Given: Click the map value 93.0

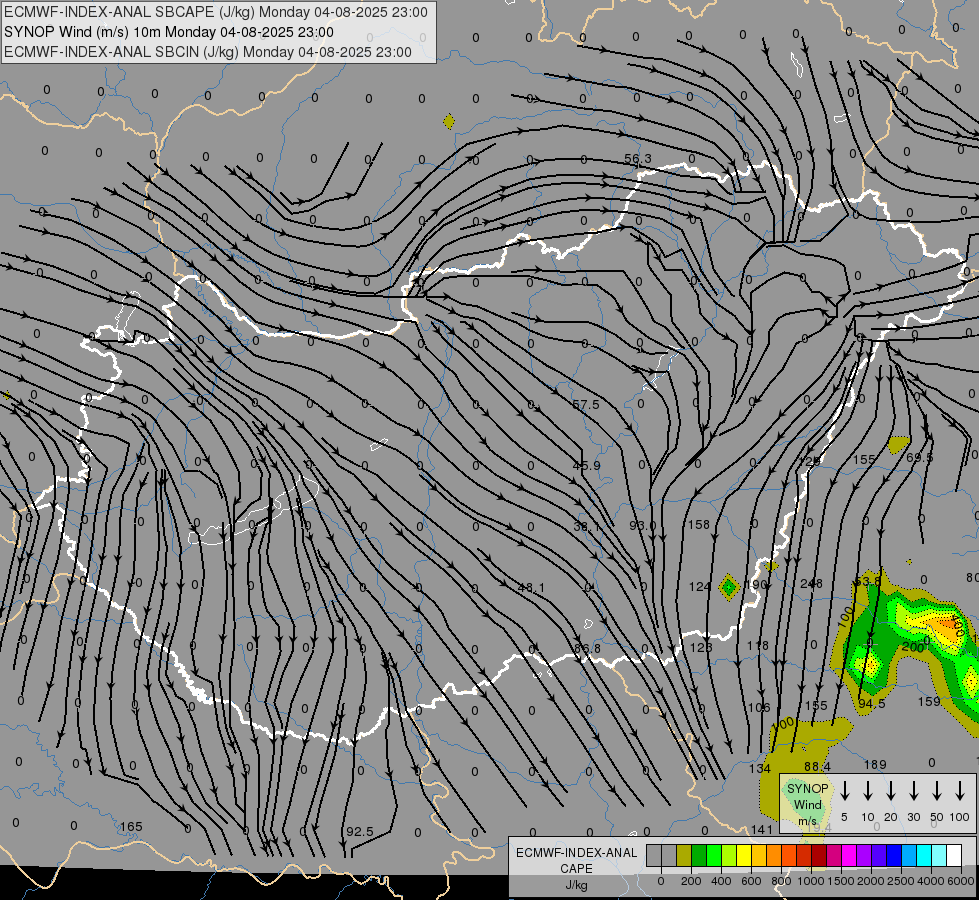Looking at the screenshot, I should pyautogui.click(x=642, y=526).
